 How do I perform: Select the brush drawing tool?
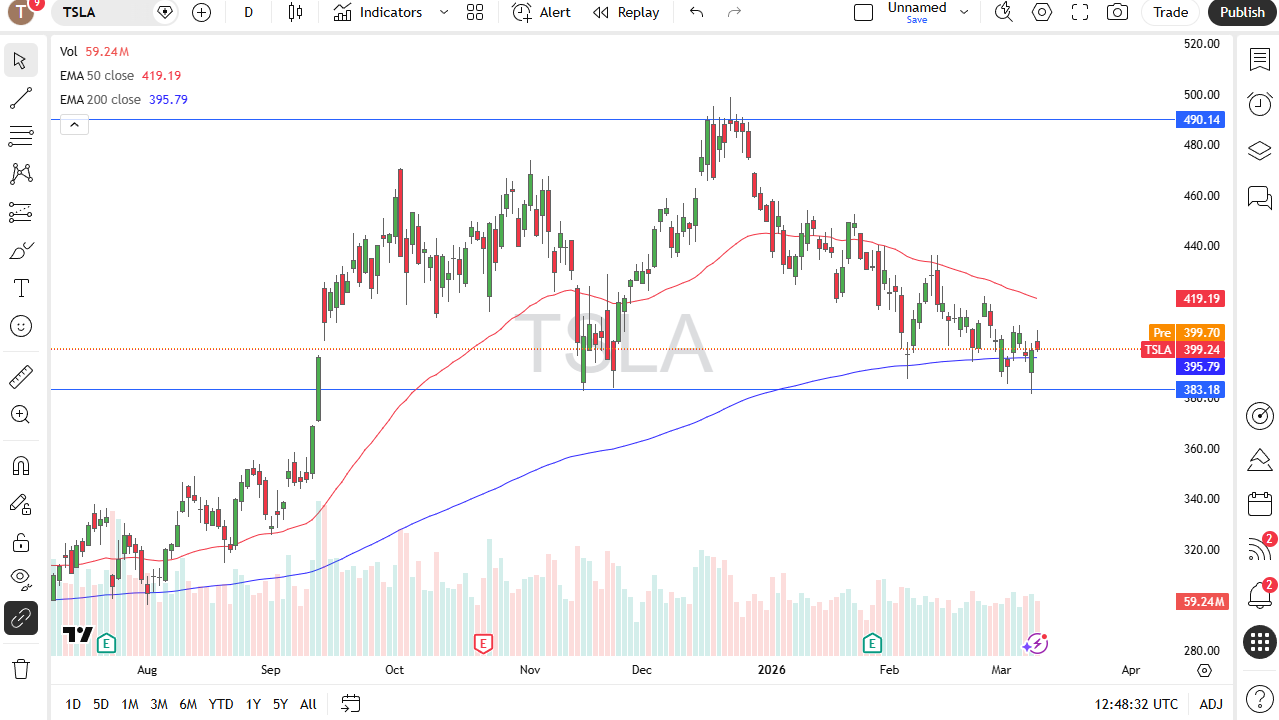coord(20,250)
